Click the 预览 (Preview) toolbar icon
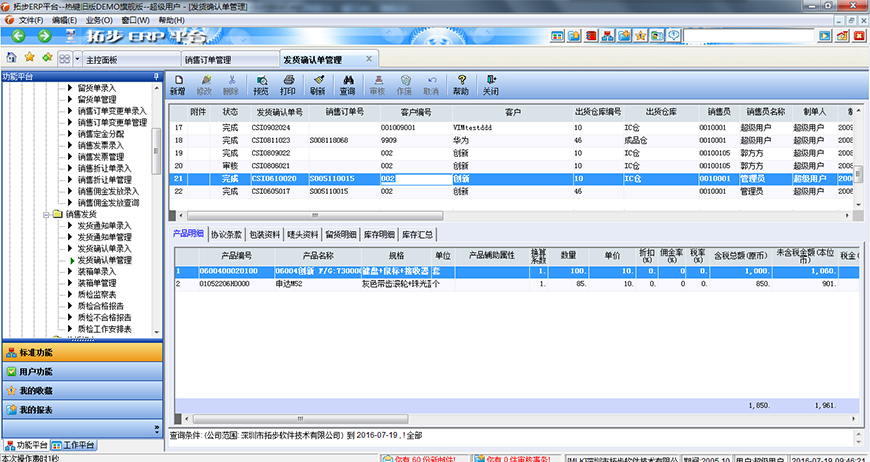This screenshot has width=870, height=462. pos(261,84)
